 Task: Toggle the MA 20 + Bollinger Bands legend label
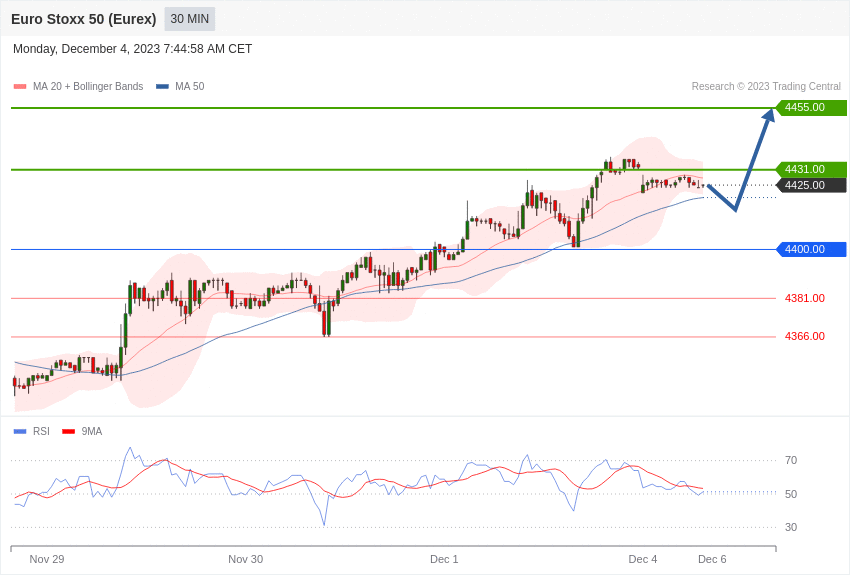click(88, 87)
